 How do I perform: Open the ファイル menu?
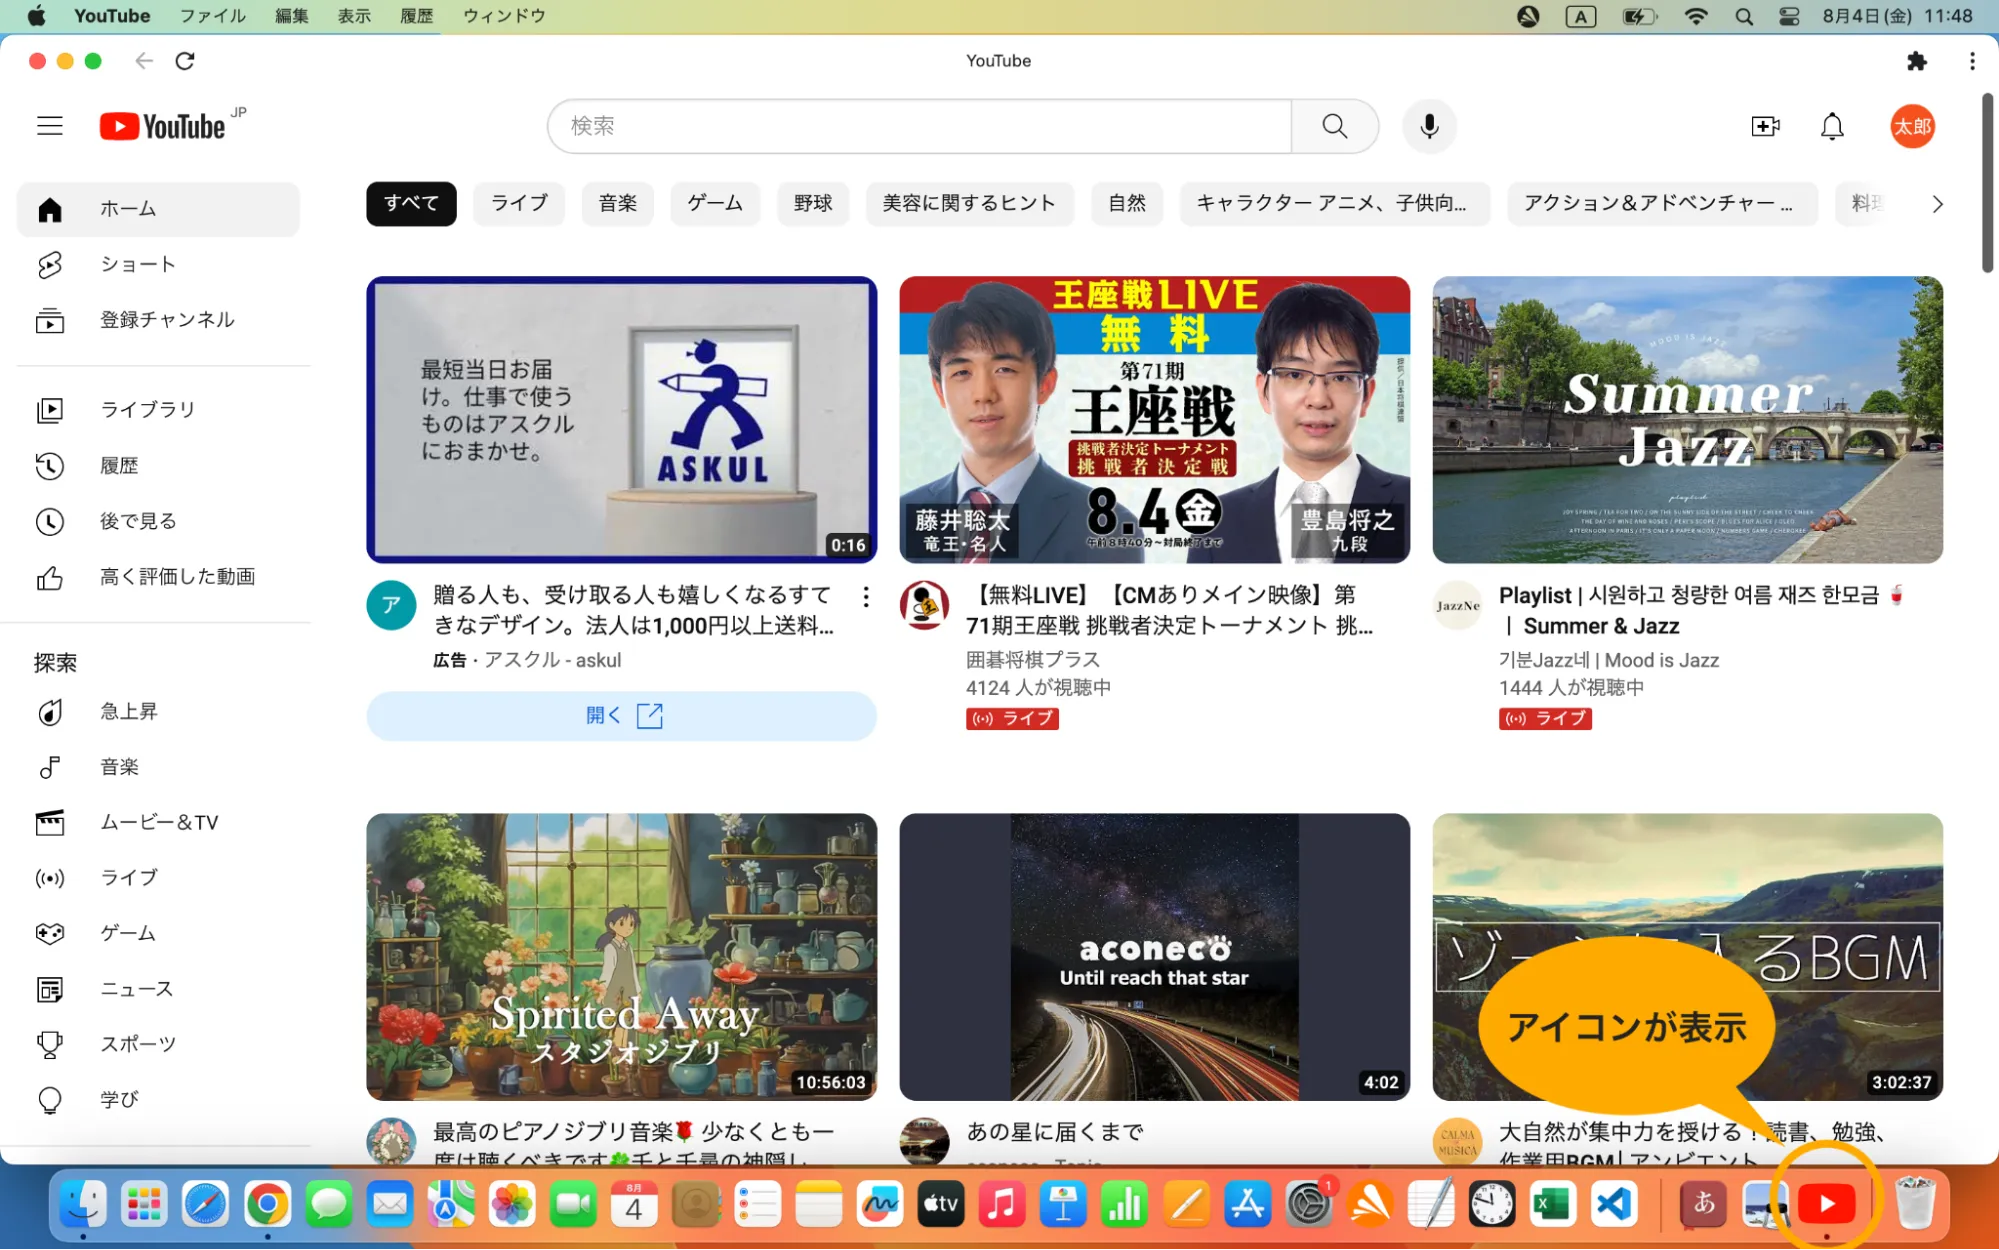point(212,16)
